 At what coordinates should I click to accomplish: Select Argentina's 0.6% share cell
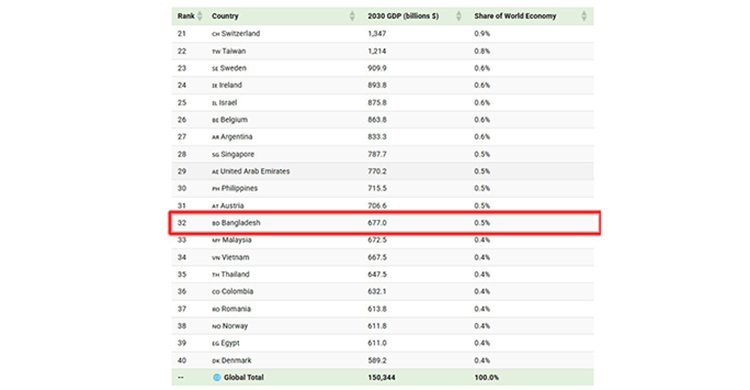[482, 137]
